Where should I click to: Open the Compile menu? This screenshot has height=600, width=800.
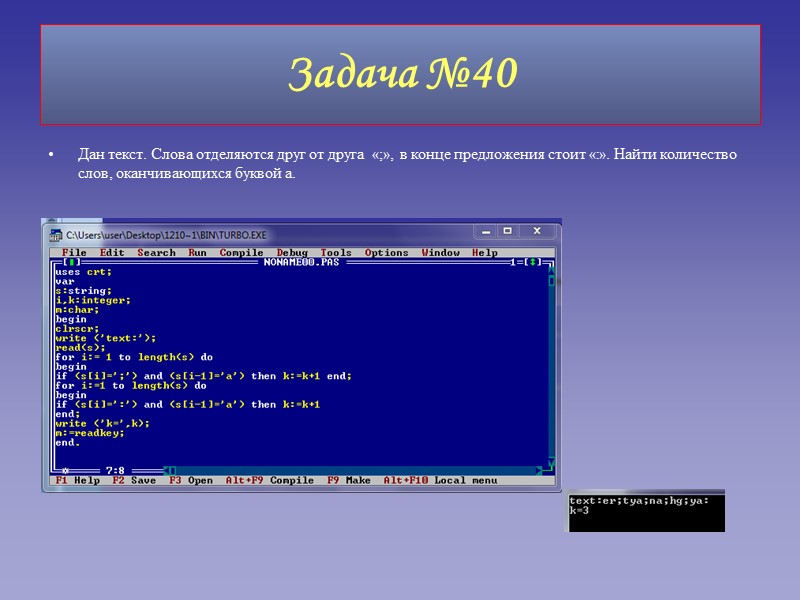(x=241, y=253)
